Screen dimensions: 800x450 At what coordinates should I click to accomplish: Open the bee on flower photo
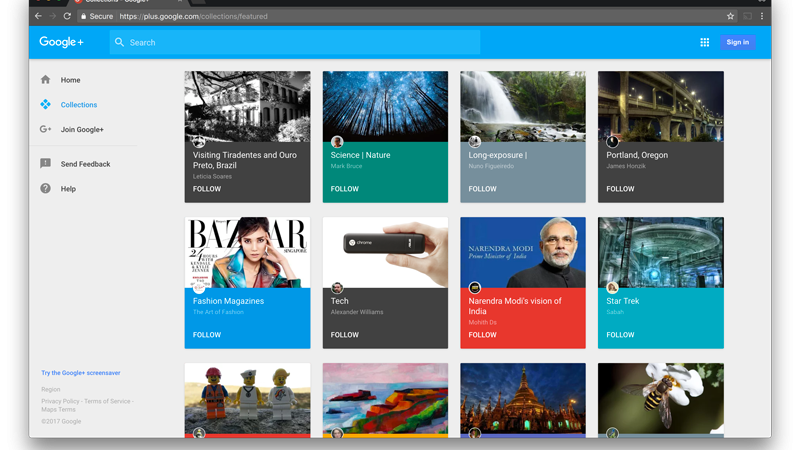[x=661, y=398]
